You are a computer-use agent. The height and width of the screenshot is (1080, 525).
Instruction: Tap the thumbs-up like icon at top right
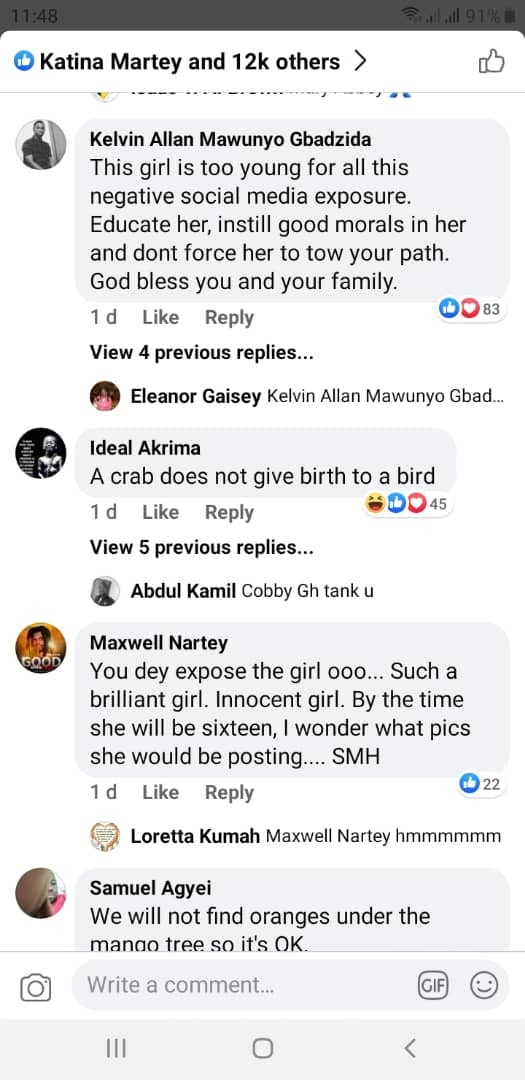click(491, 62)
